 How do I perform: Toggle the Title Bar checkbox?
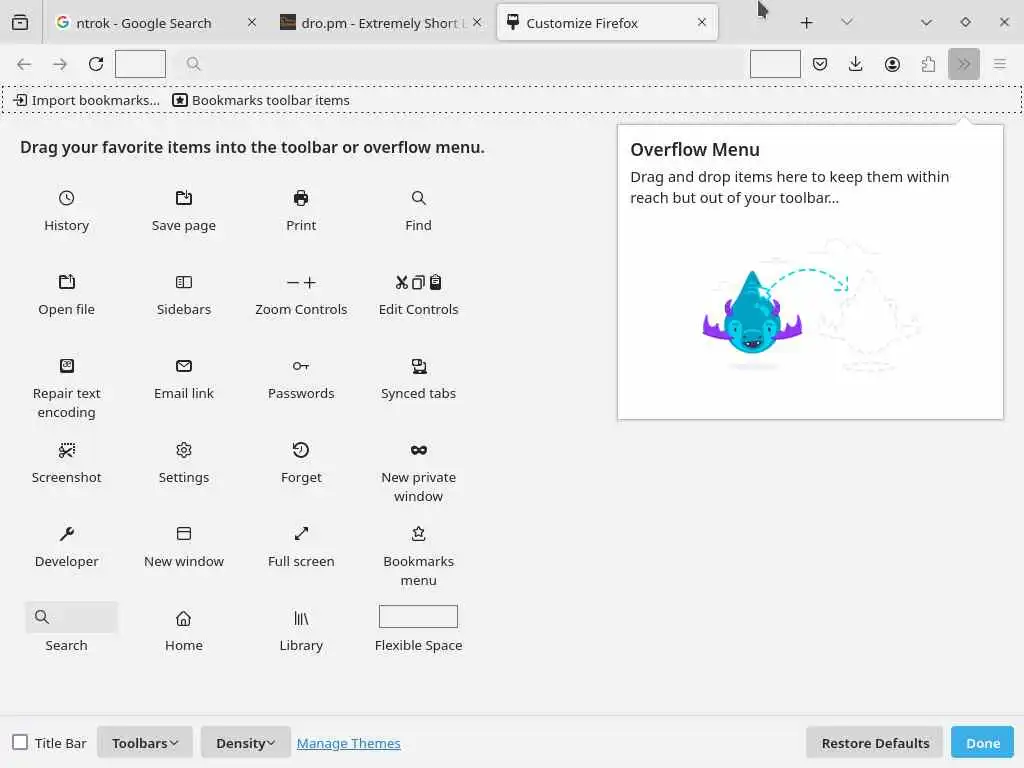[x=20, y=743]
